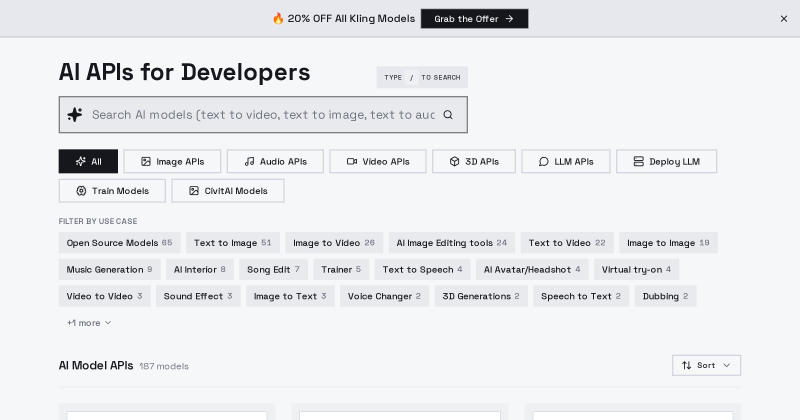Select the All category tab
The image size is (800, 420).
click(x=88, y=161)
